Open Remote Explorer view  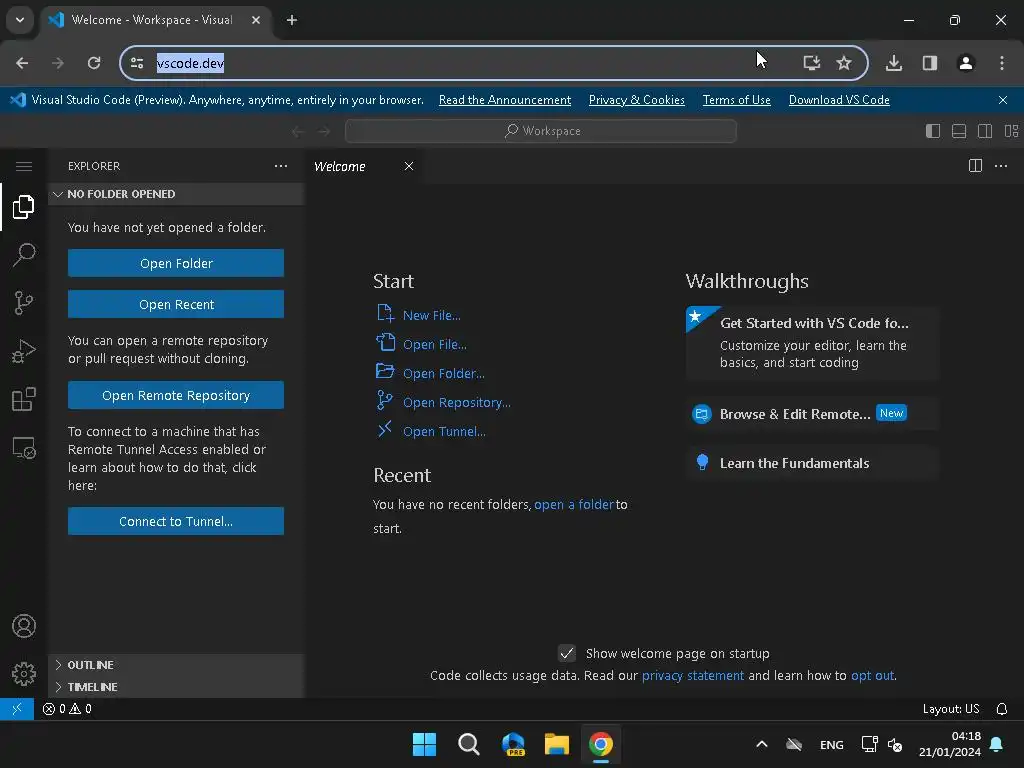[x=24, y=448]
